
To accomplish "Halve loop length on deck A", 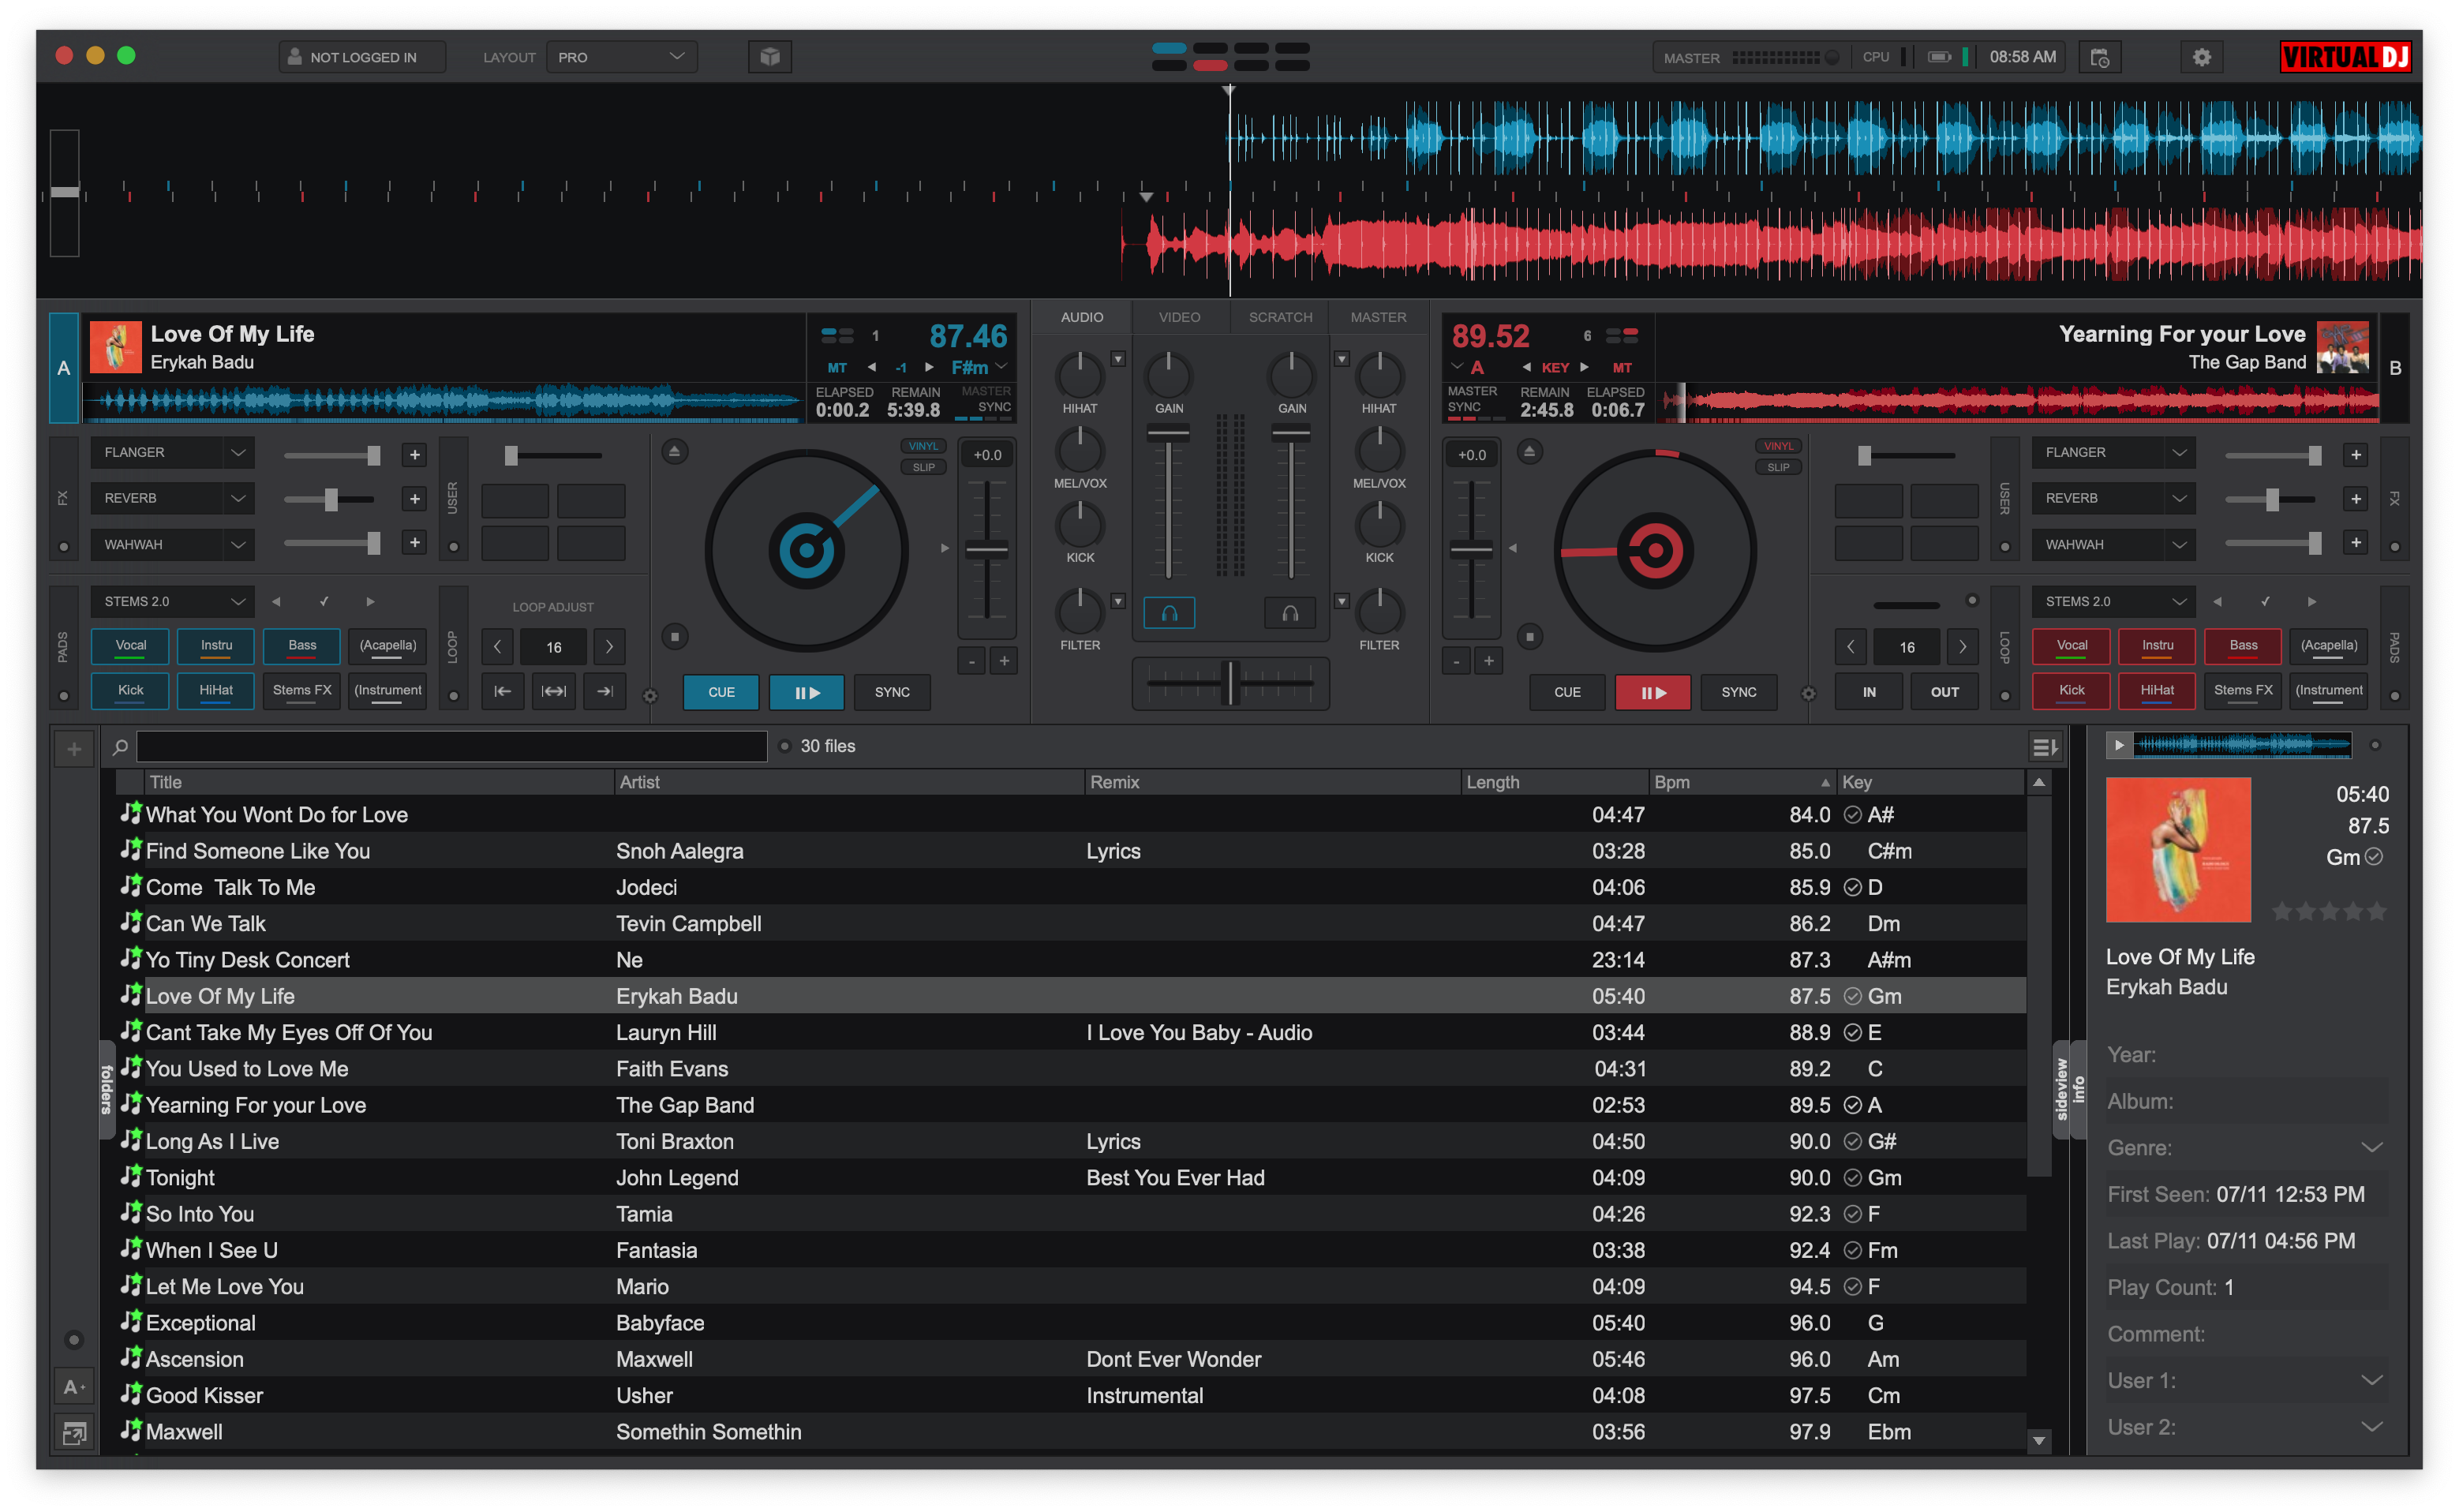I will point(497,647).
